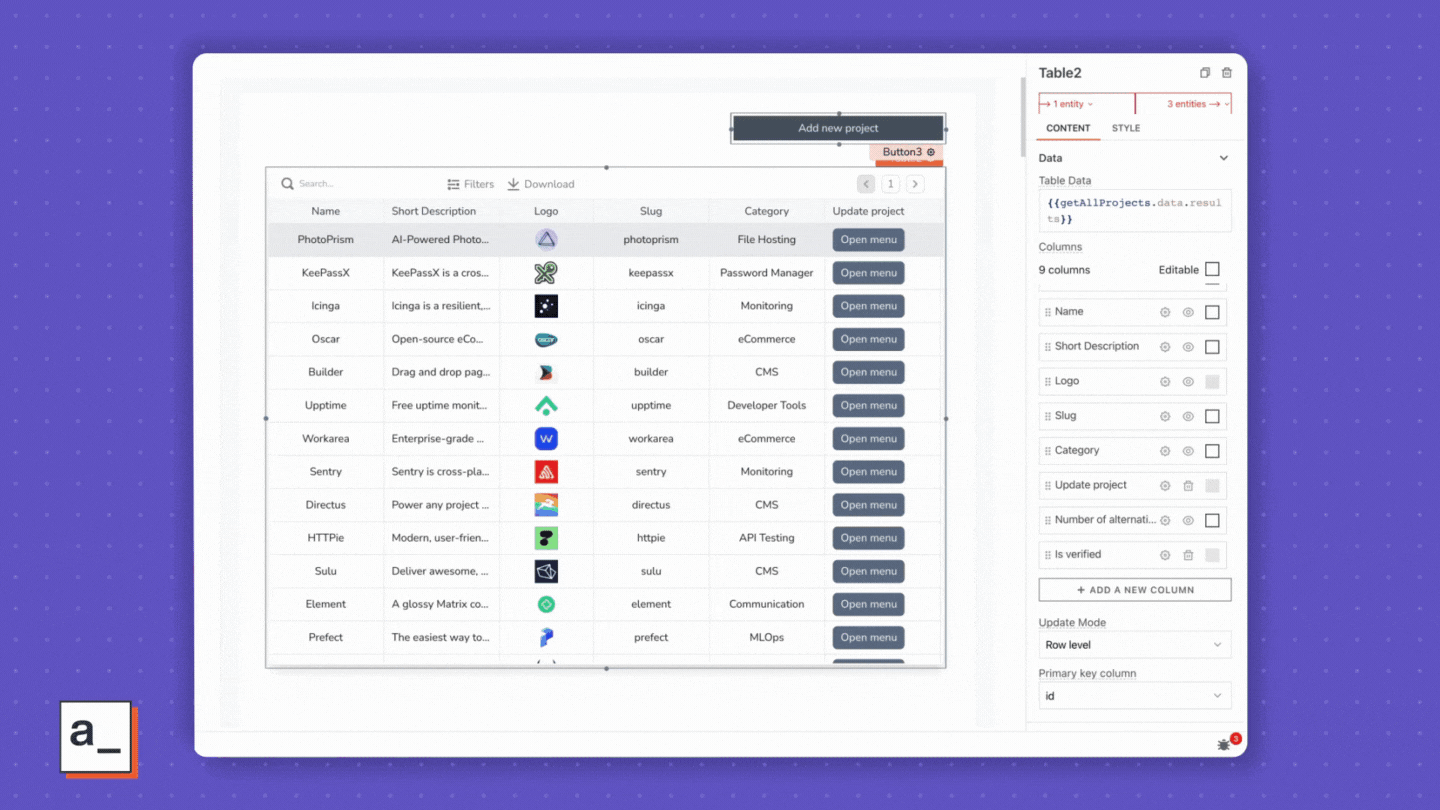The height and width of the screenshot is (810, 1440).
Task: Open settings gear for Name column
Action: (1165, 313)
